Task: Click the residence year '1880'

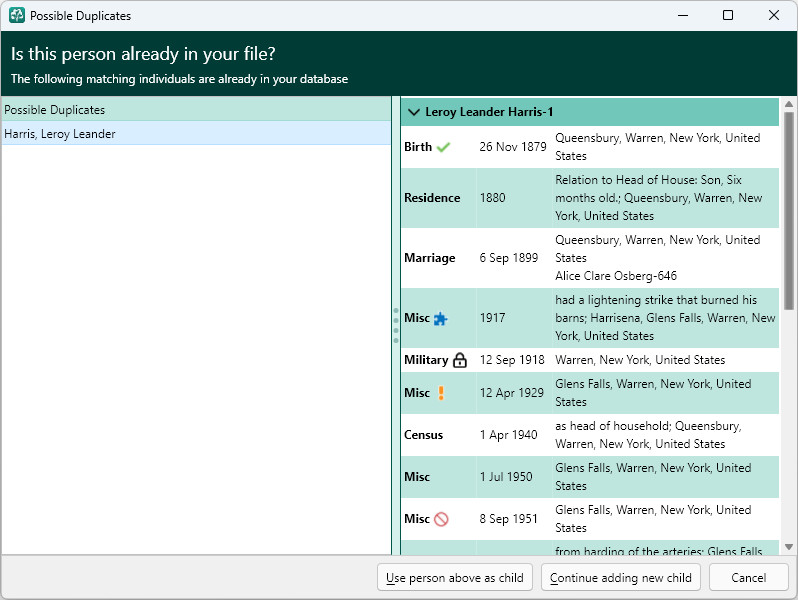Action: 493,198
